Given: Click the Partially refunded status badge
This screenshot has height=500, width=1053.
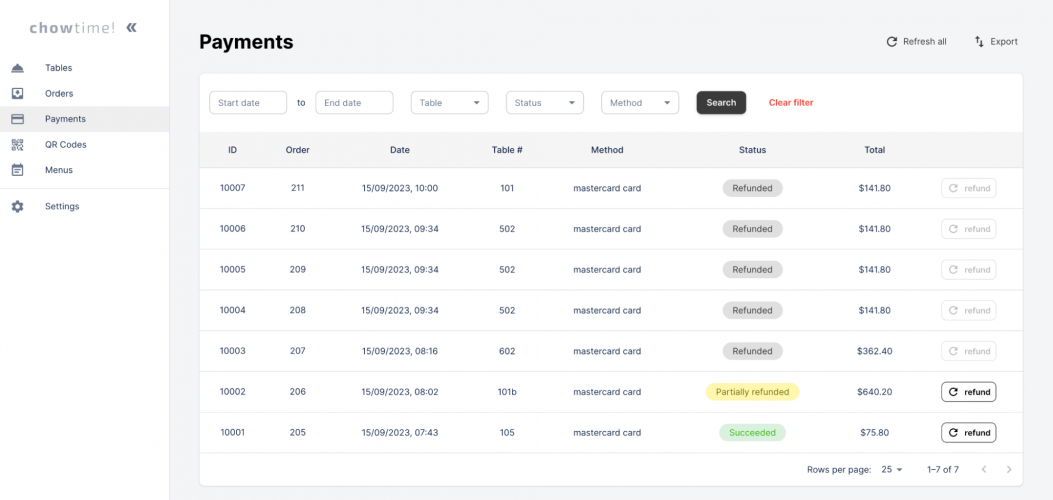Looking at the screenshot, I should (752, 392).
